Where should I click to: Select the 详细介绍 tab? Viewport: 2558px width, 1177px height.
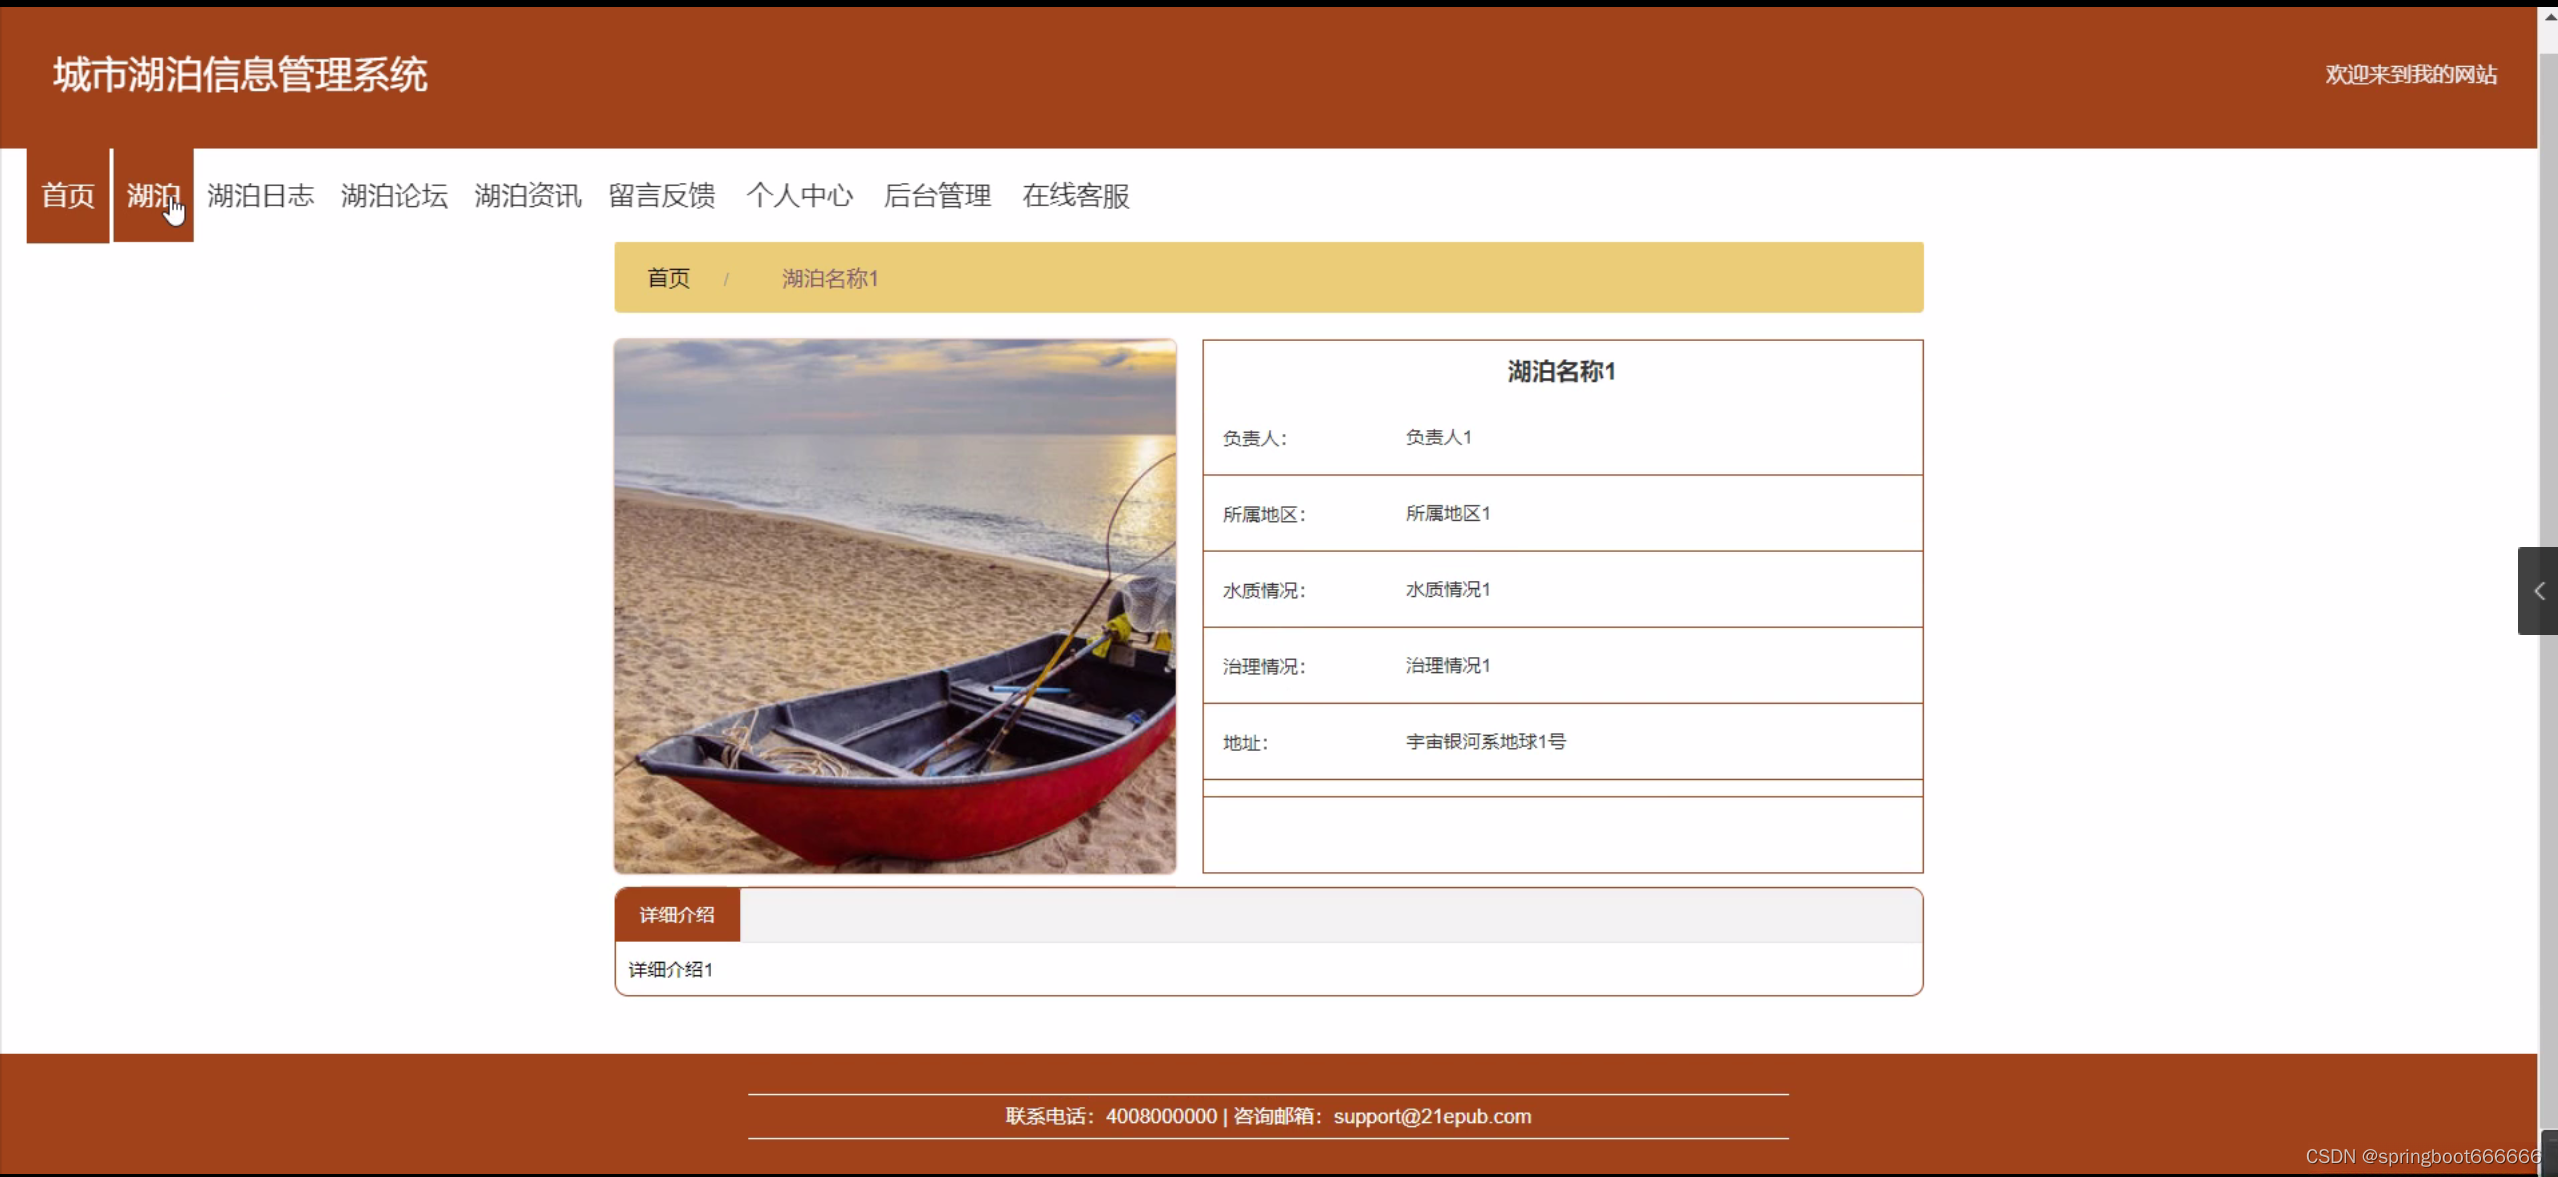tap(677, 914)
